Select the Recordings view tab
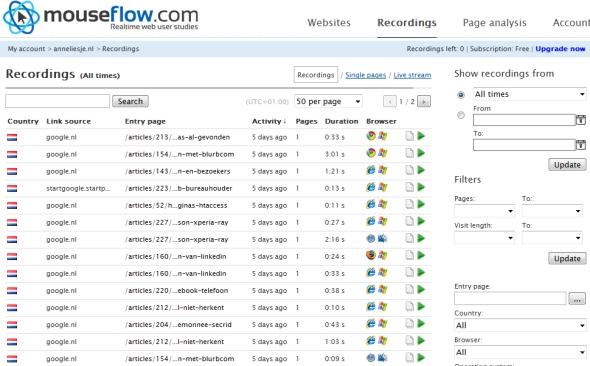Image resolution: width=590 pixels, height=366 pixels. [x=316, y=75]
